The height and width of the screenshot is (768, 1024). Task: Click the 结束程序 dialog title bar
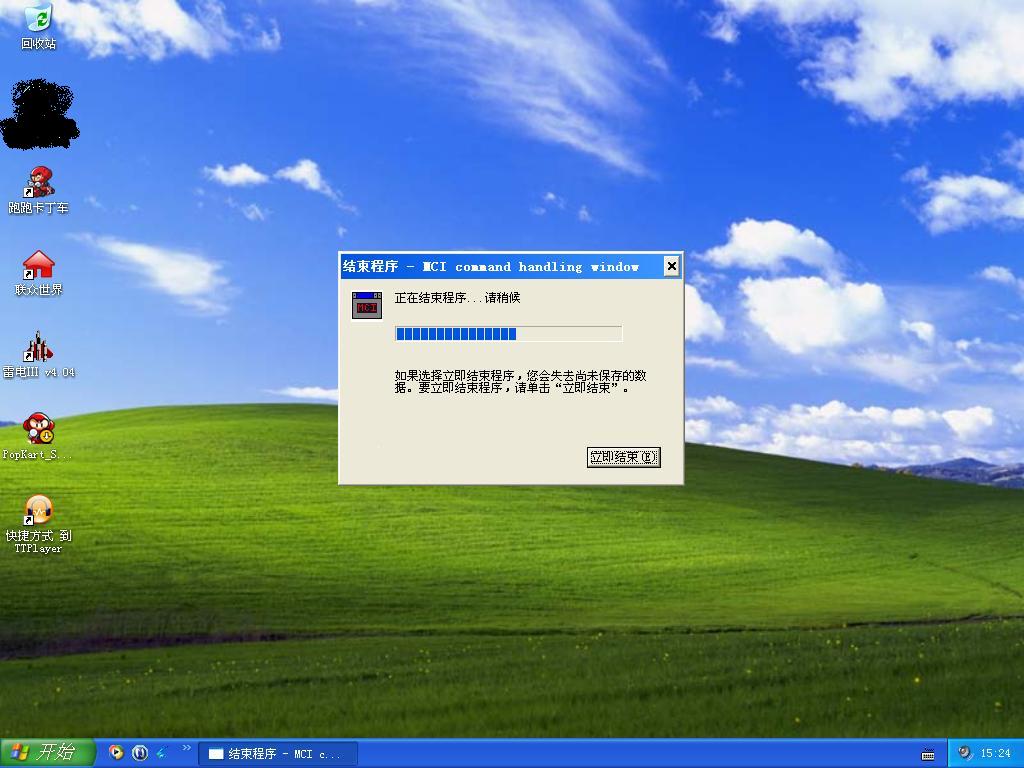point(511,266)
